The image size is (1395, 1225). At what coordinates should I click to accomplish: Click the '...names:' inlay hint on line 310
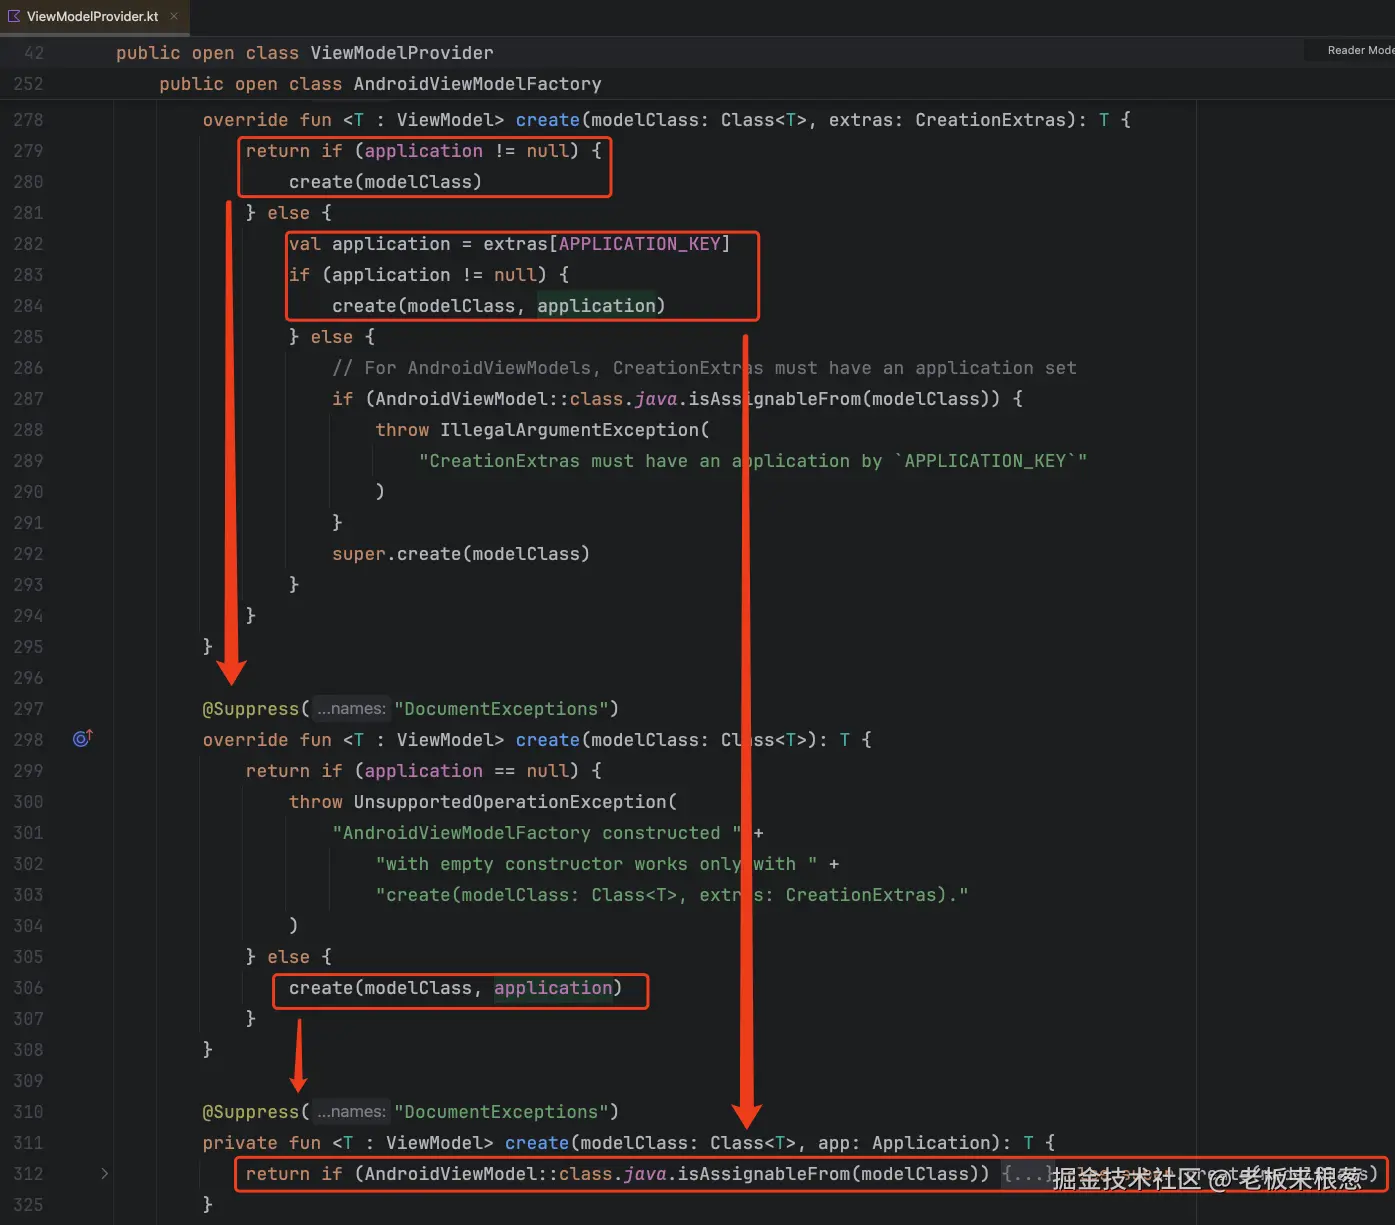coord(351,1112)
